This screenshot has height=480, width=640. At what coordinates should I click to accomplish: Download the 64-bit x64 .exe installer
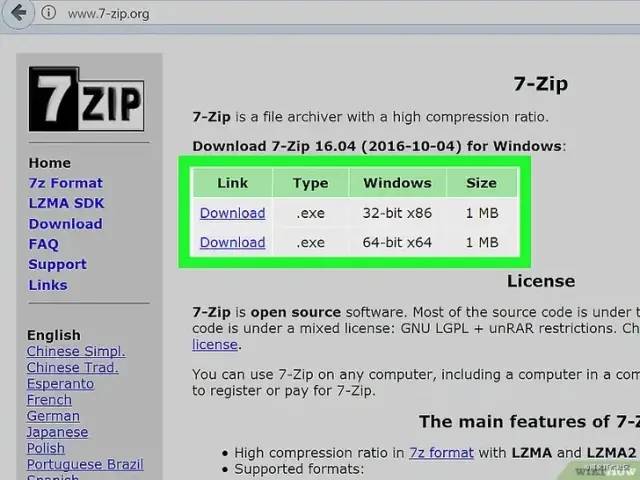point(233,242)
